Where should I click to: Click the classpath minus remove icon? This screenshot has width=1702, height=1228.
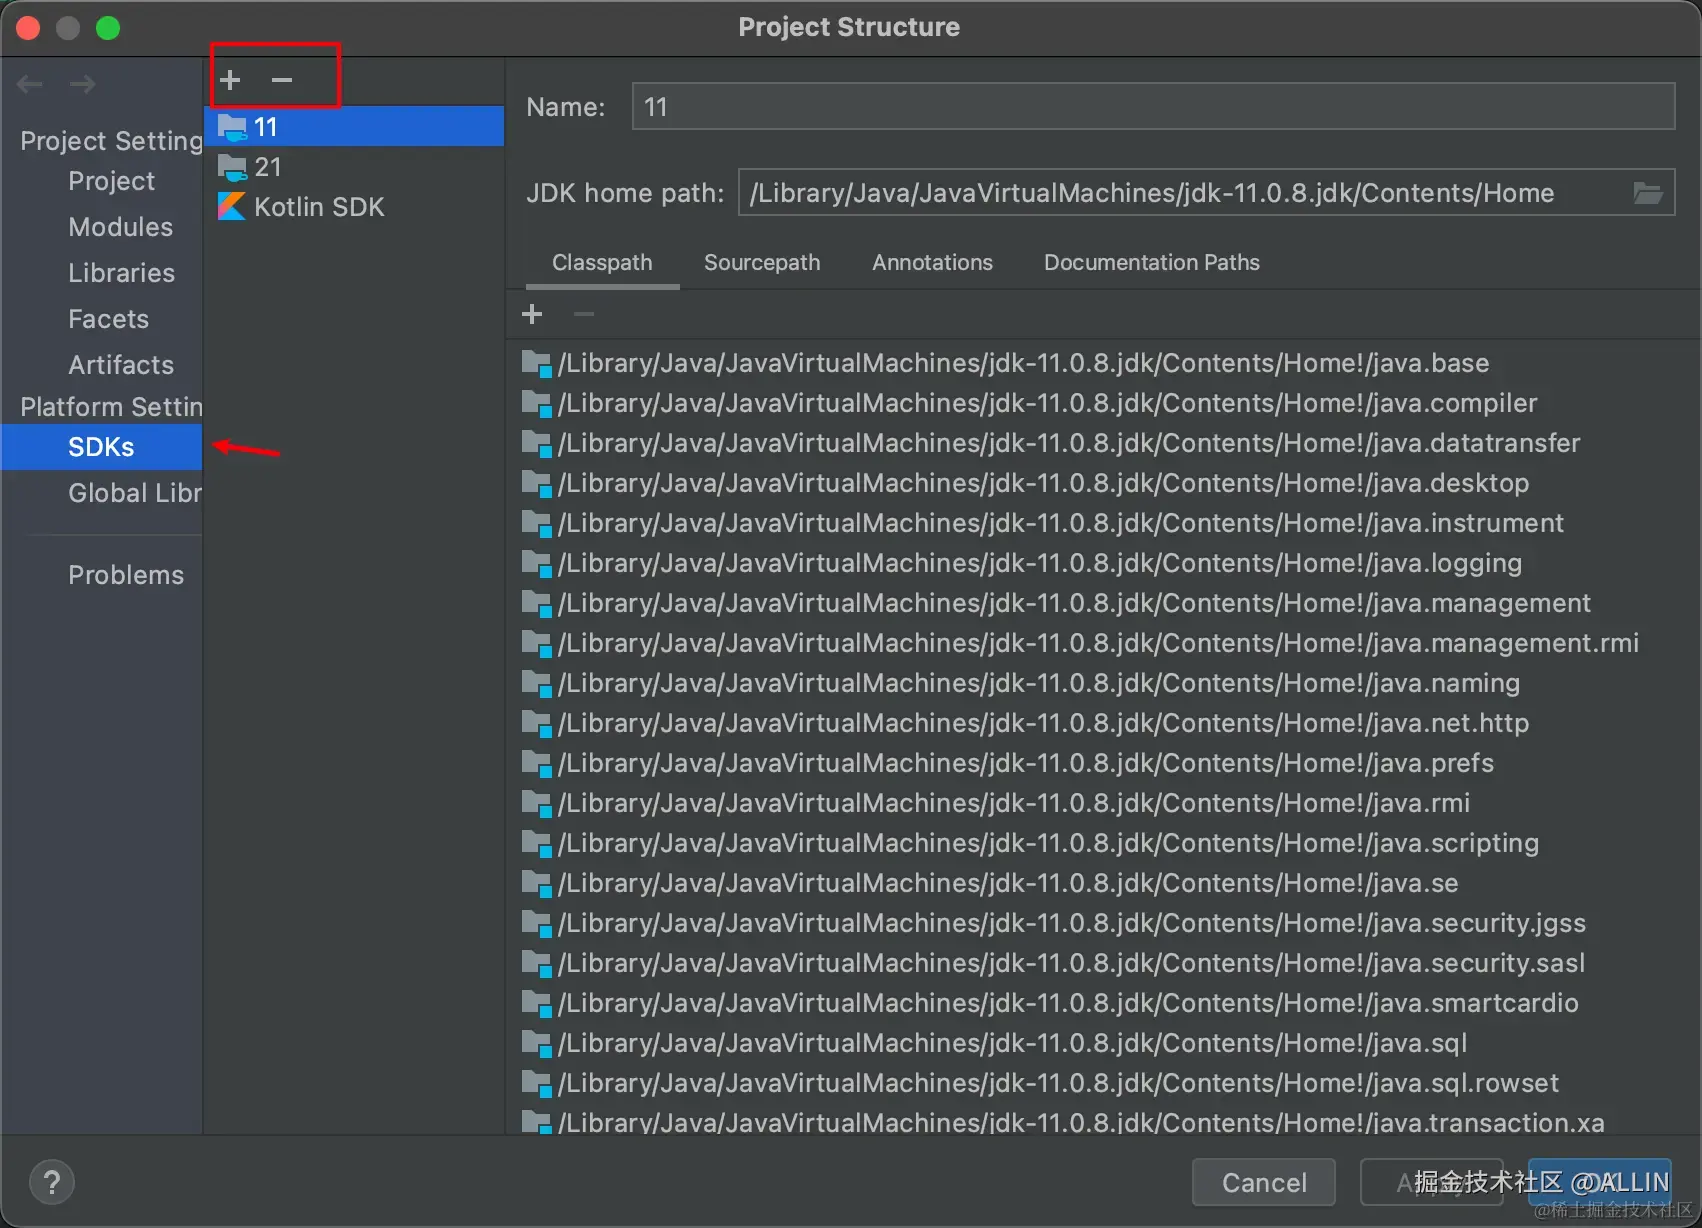click(584, 314)
